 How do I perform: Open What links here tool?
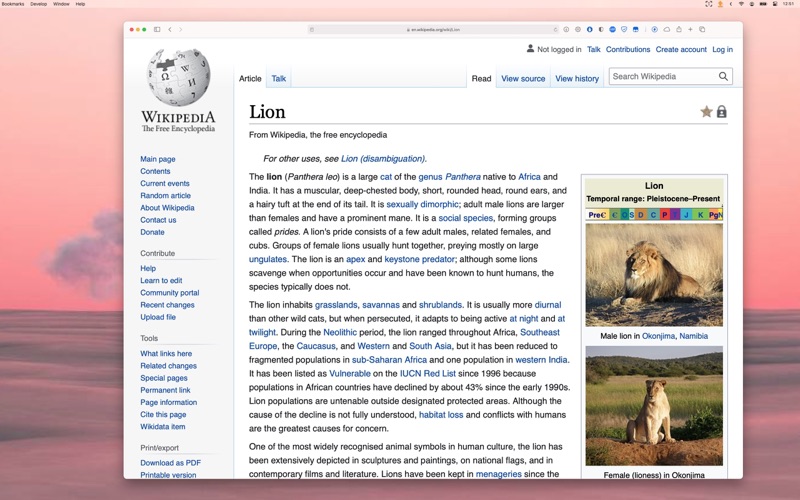tap(166, 354)
